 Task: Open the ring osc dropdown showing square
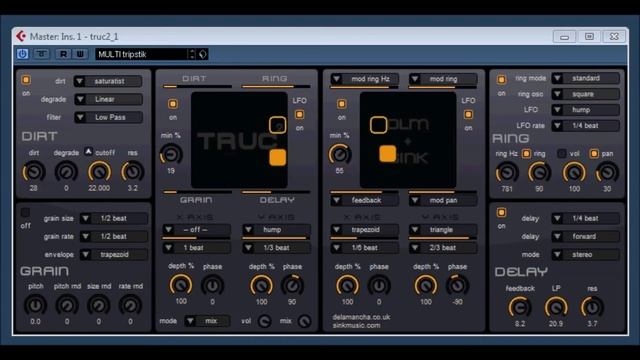pos(585,94)
